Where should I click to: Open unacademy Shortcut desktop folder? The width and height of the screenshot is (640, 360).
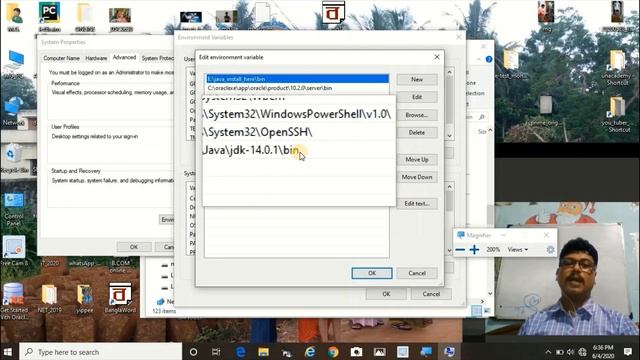click(617, 68)
